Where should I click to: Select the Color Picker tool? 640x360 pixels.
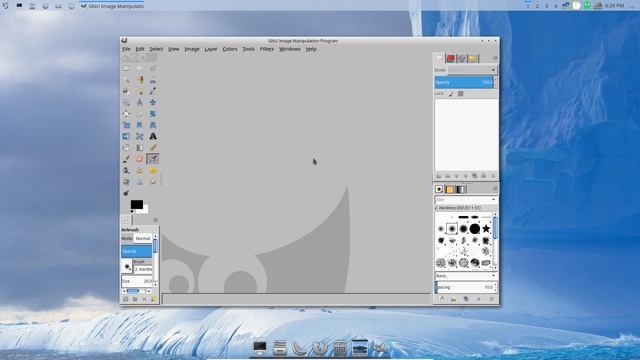(153, 91)
